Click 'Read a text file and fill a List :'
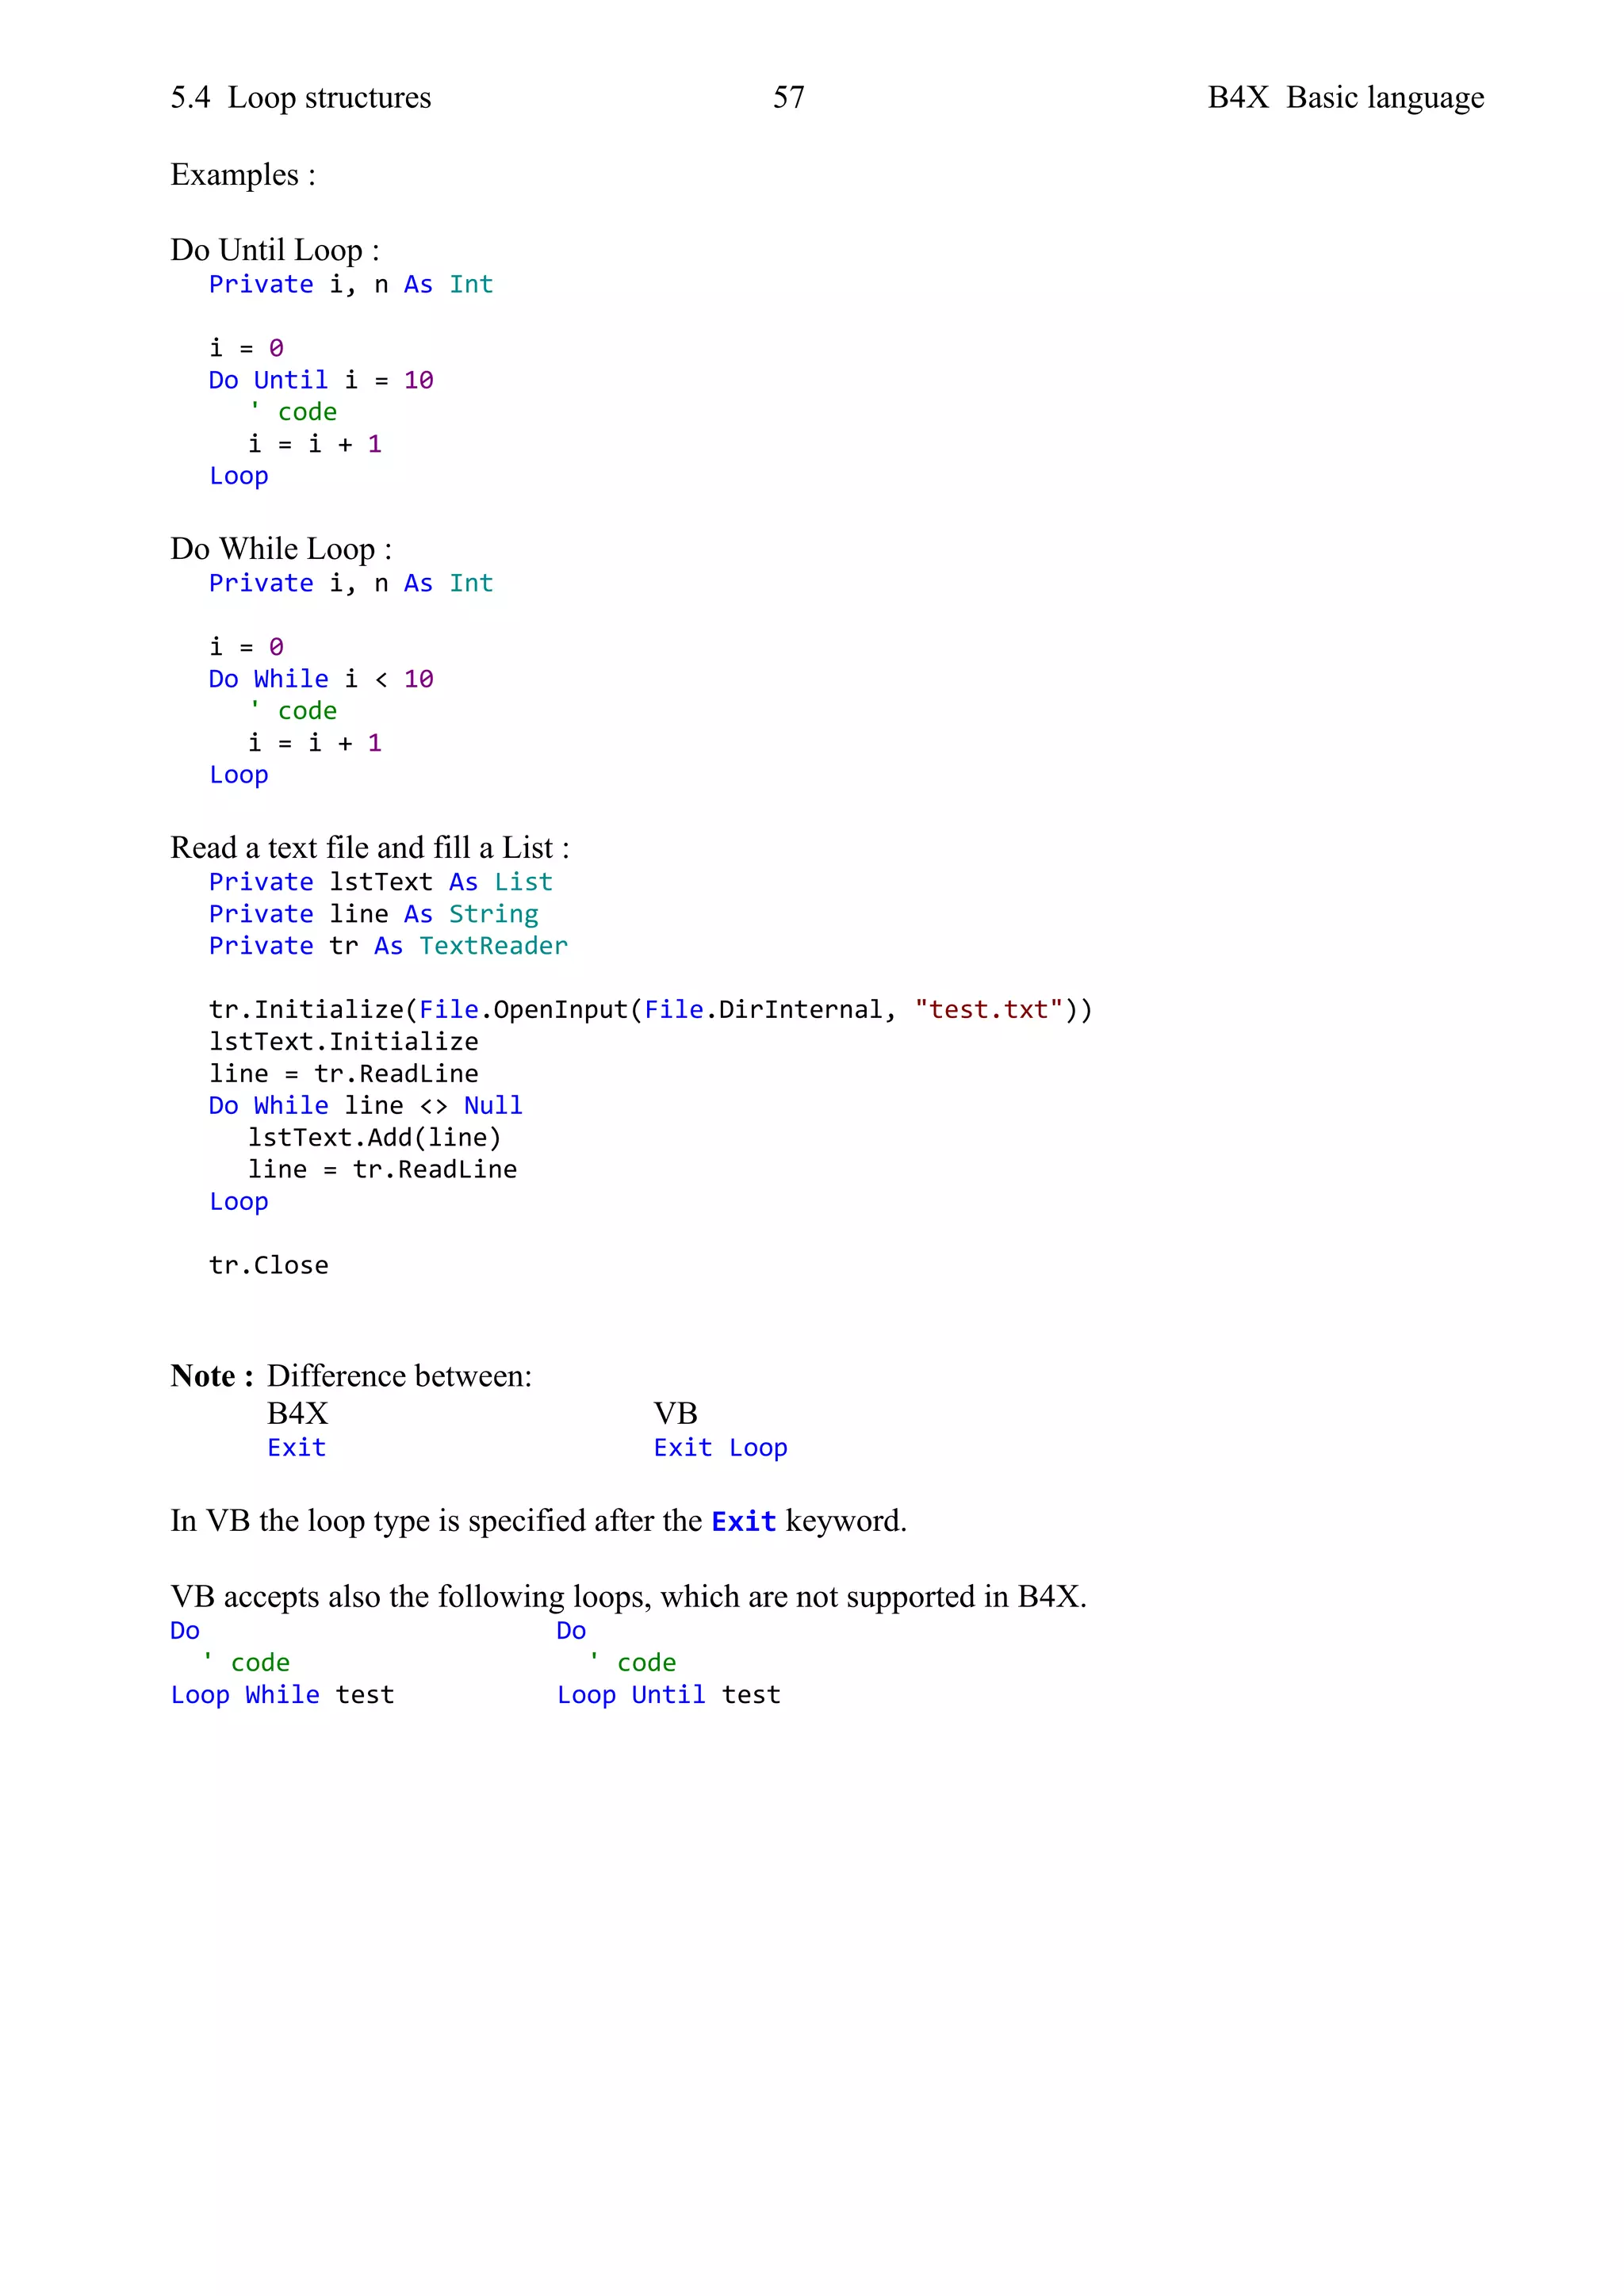Screen dimensions: 1624x2296 (370, 848)
